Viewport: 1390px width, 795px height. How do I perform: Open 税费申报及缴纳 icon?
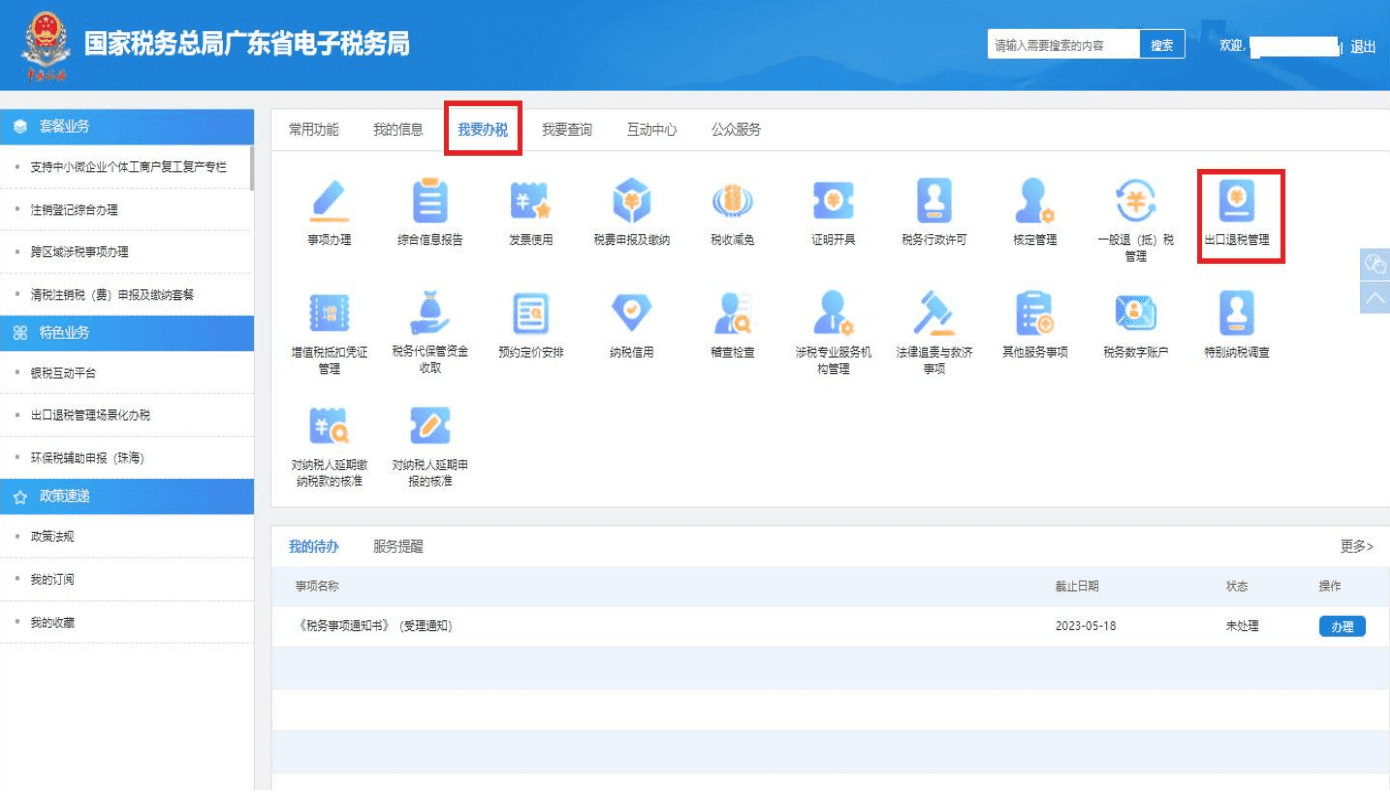(x=631, y=203)
